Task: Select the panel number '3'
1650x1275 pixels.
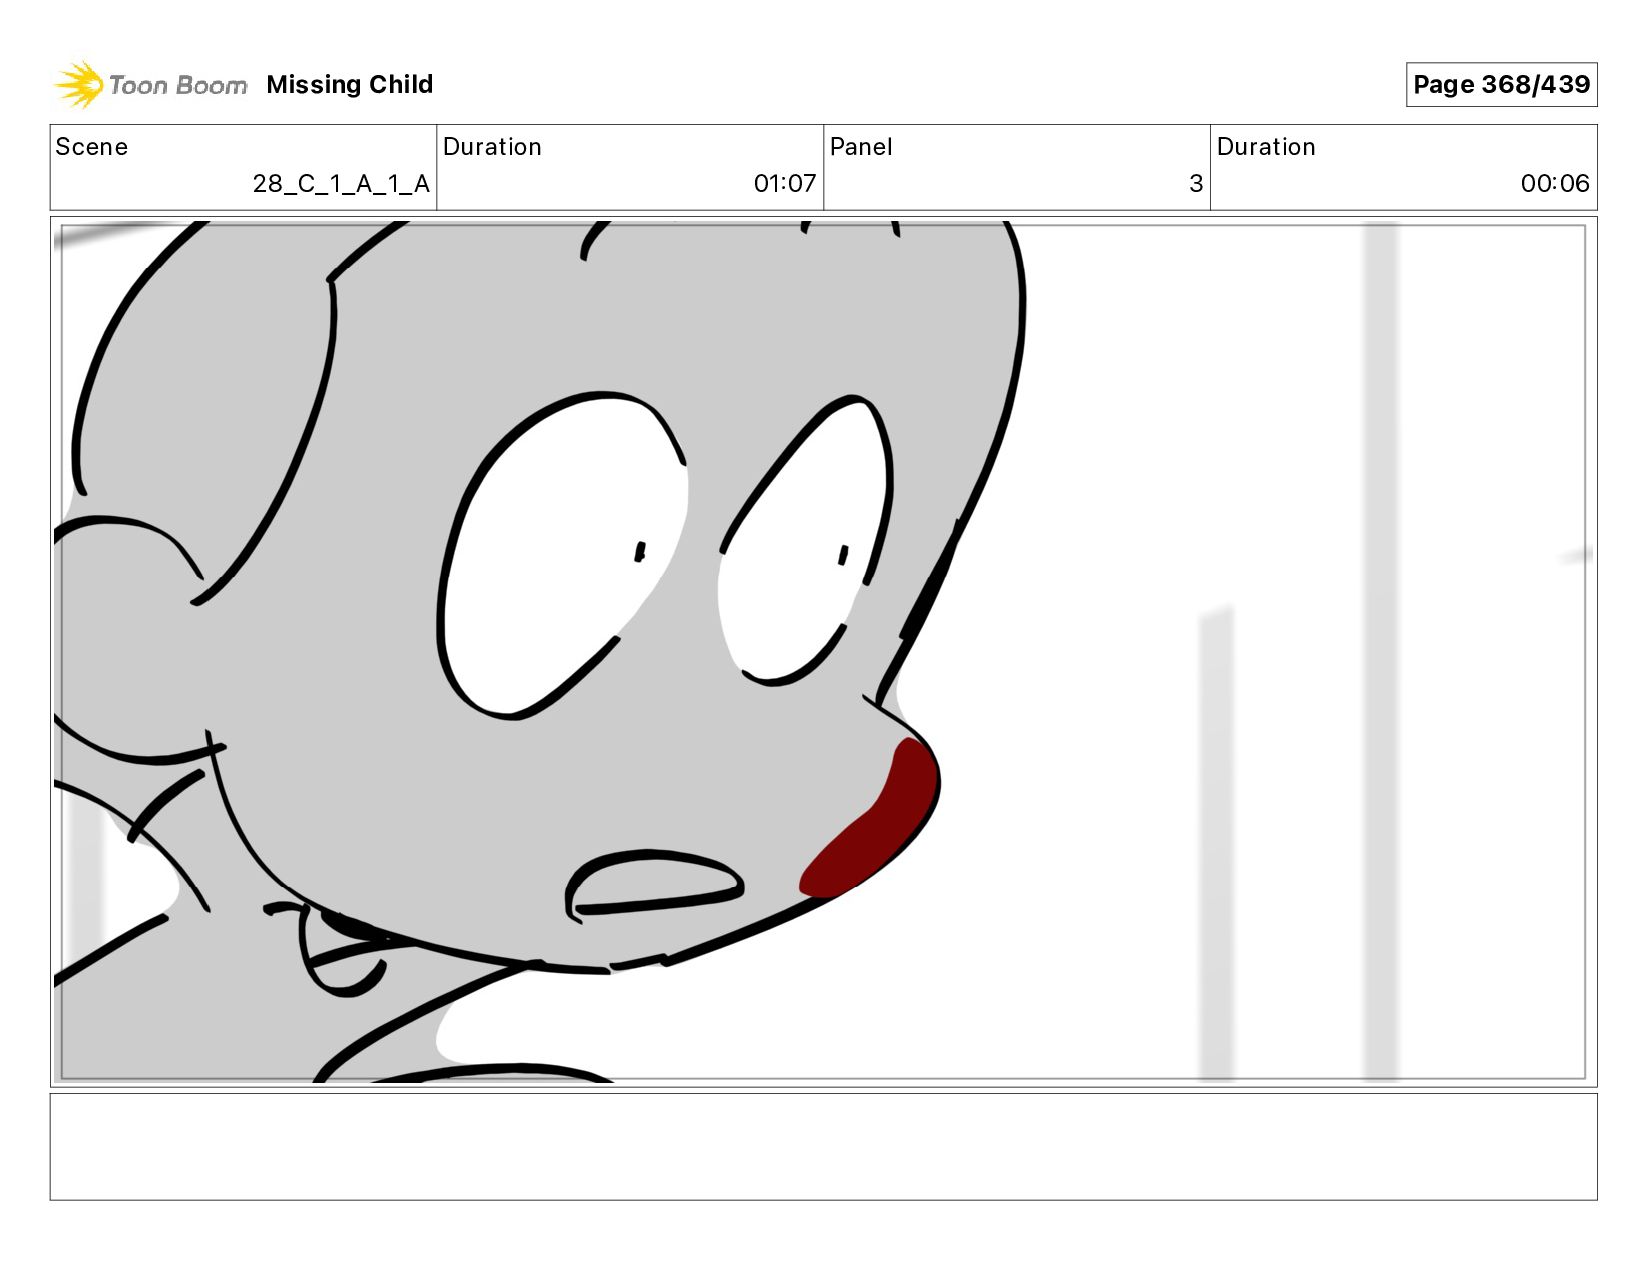Action: (x=1196, y=184)
